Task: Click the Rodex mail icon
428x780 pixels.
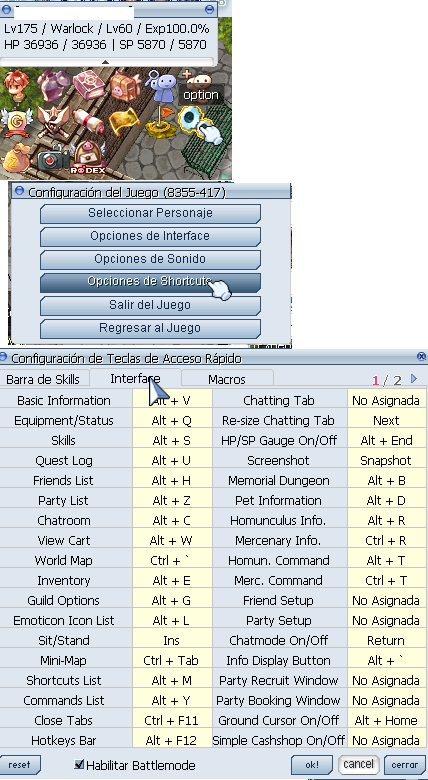Action: coord(88,157)
